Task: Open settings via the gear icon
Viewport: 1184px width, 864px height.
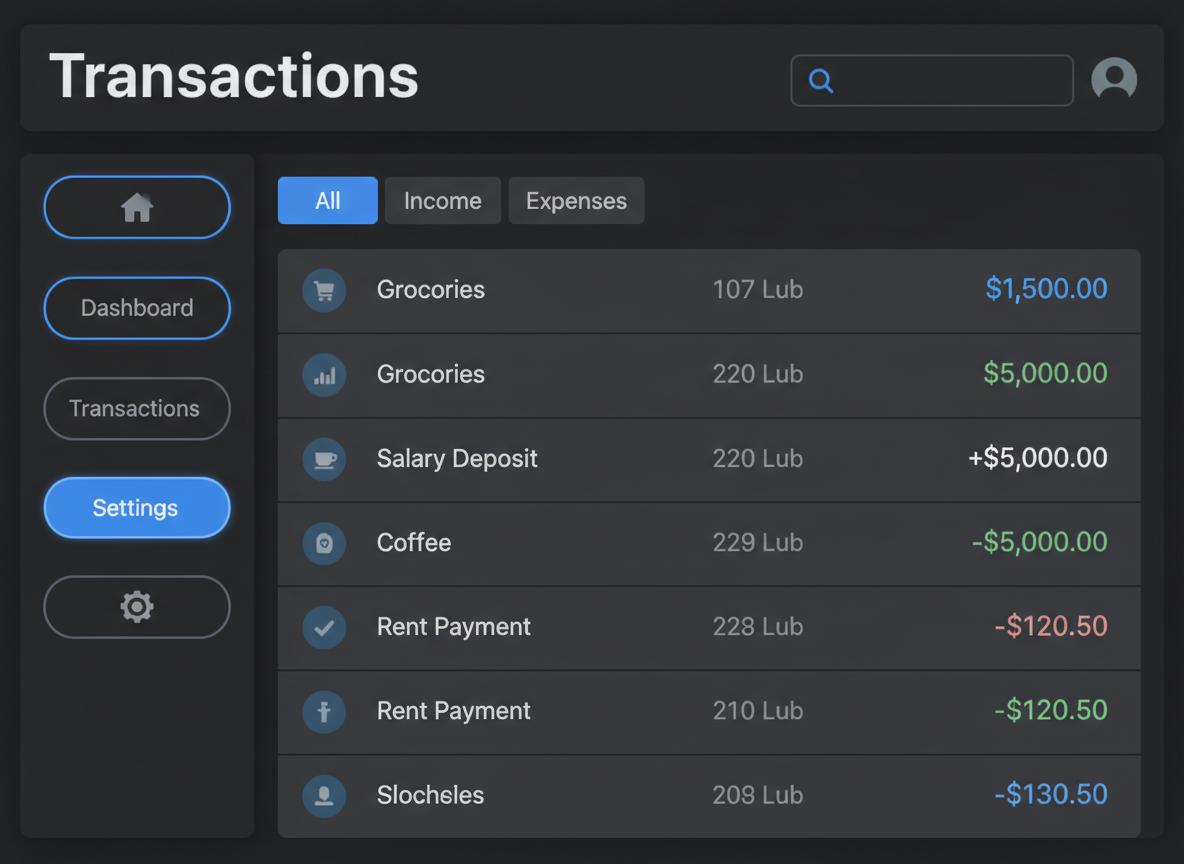Action: coord(137,606)
